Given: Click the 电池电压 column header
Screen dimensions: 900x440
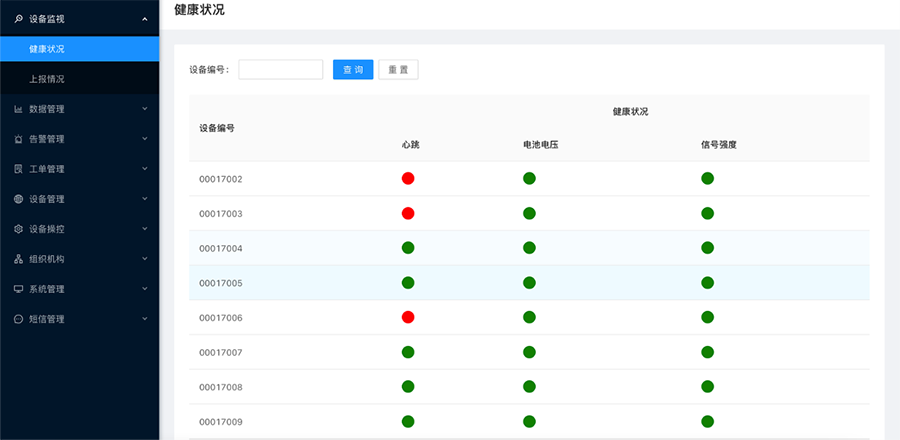Looking at the screenshot, I should tap(541, 145).
